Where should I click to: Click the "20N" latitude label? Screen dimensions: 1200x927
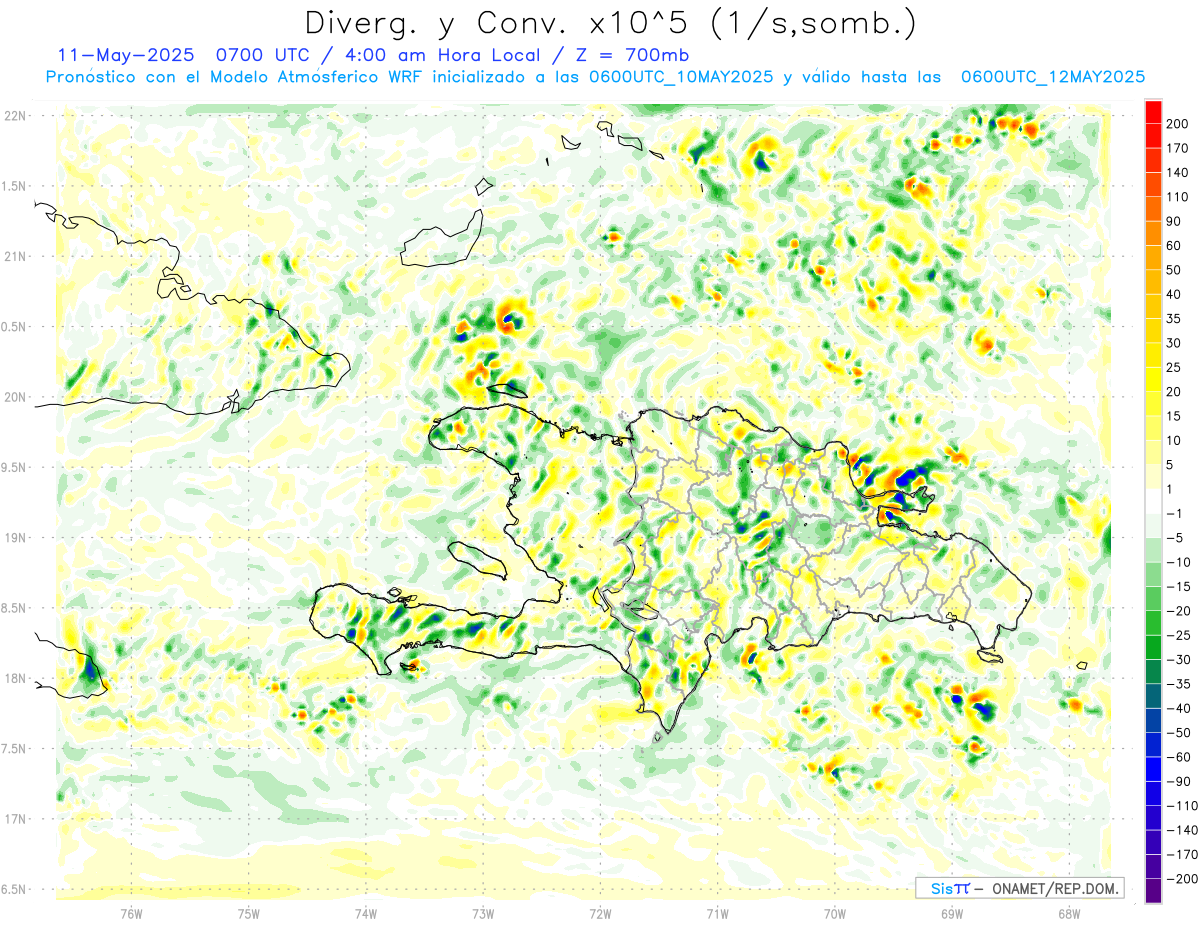(15, 398)
